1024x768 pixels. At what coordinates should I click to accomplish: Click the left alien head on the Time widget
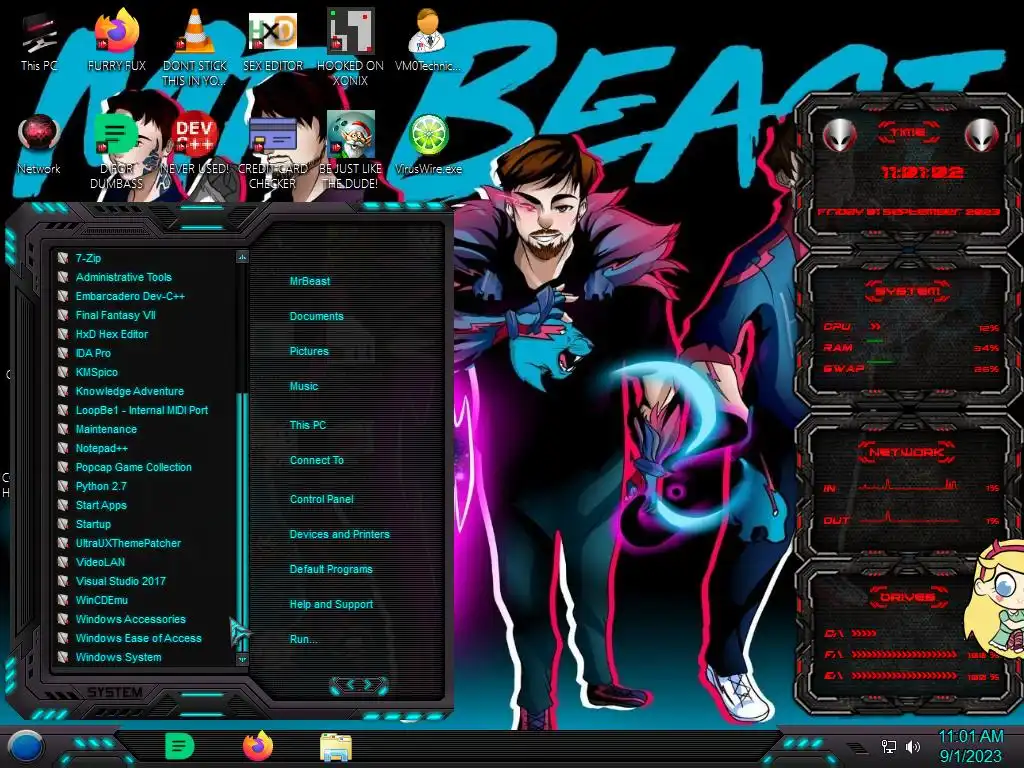[839, 135]
